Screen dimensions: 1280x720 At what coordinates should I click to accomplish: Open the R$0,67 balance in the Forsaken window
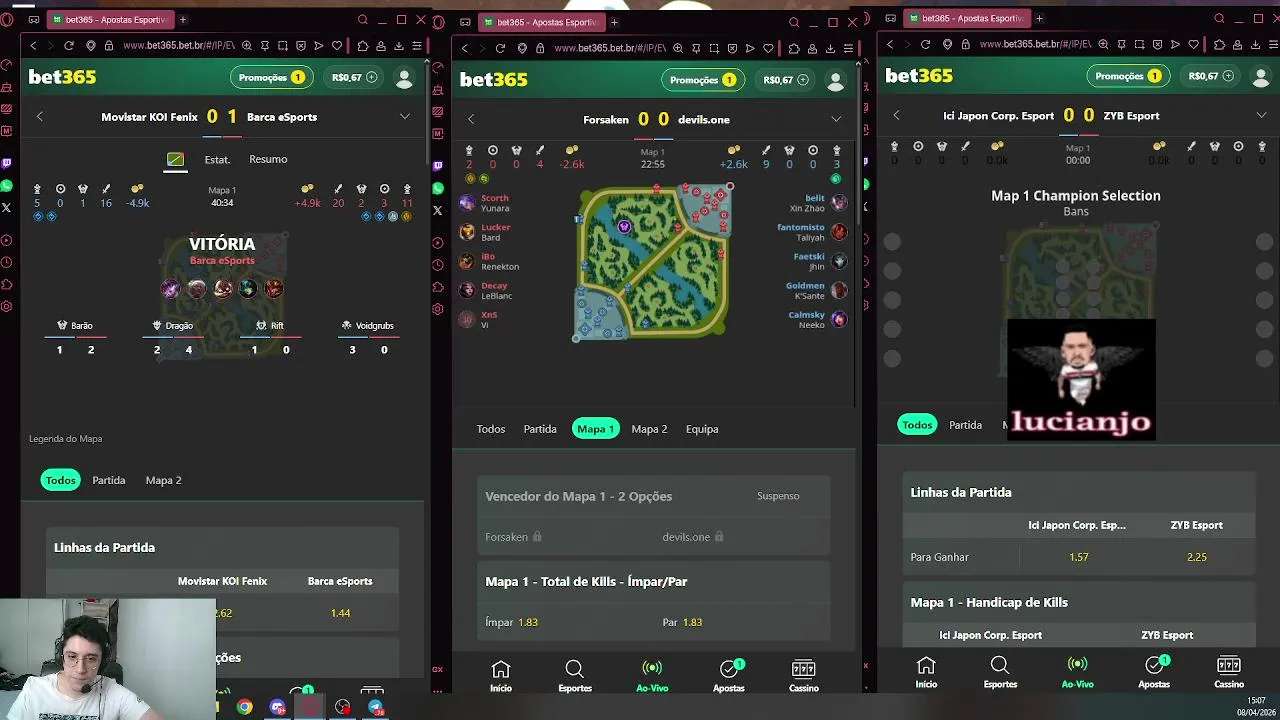[787, 80]
